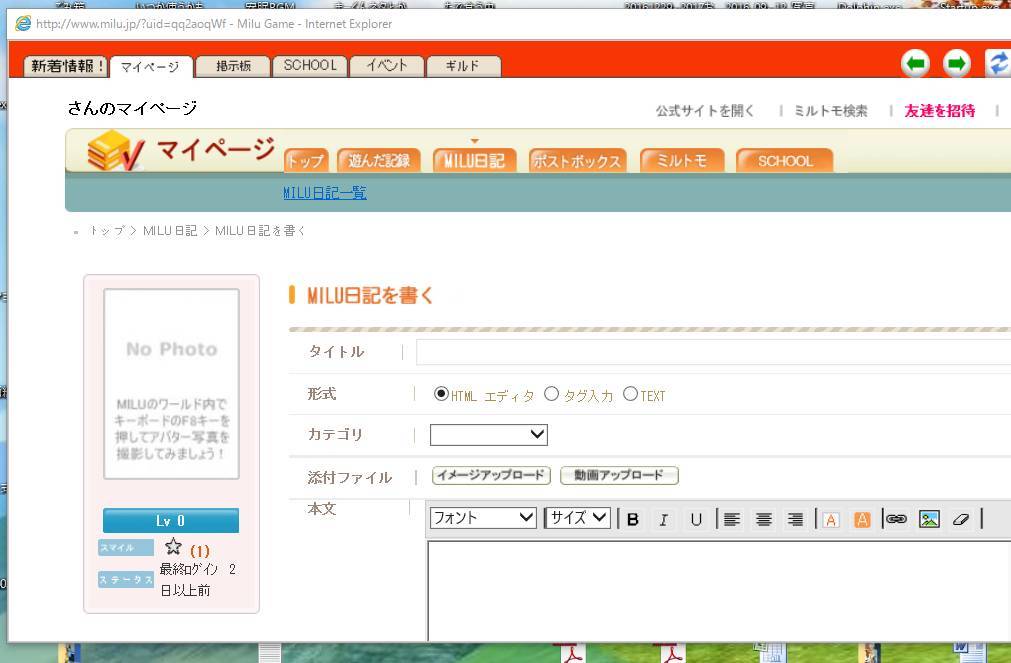
Task: Select the HTML エディタ radio button
Action: coord(441,394)
